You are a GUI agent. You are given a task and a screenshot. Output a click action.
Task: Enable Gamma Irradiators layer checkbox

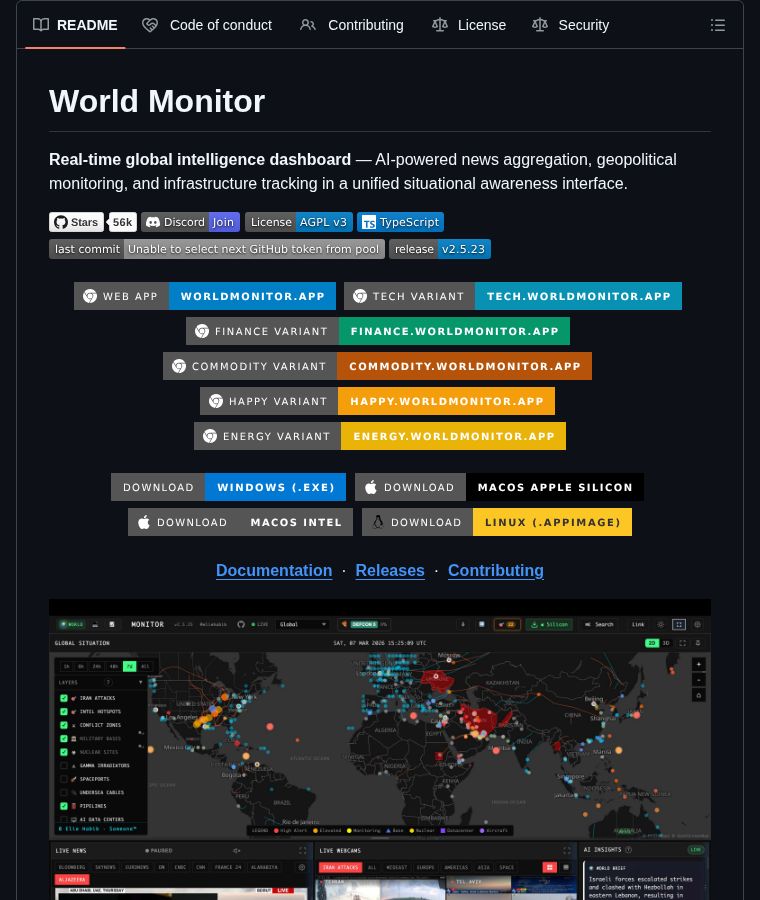[64, 766]
